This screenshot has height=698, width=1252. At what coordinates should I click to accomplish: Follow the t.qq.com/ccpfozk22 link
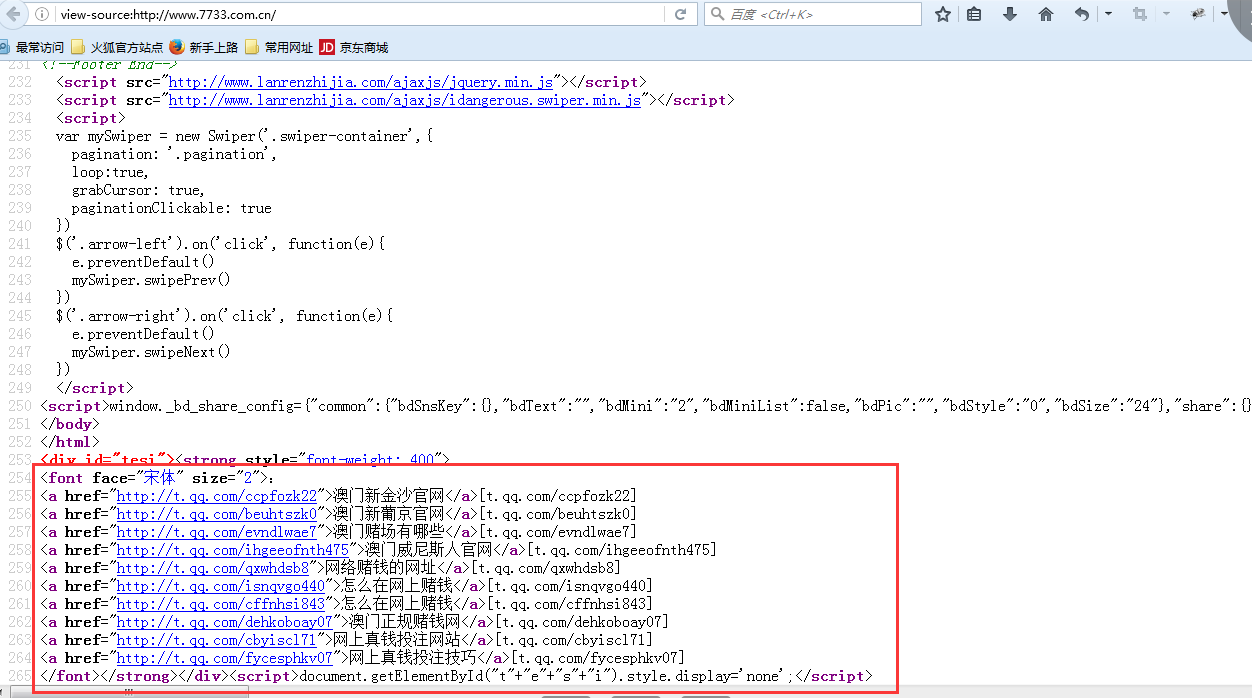point(217,496)
